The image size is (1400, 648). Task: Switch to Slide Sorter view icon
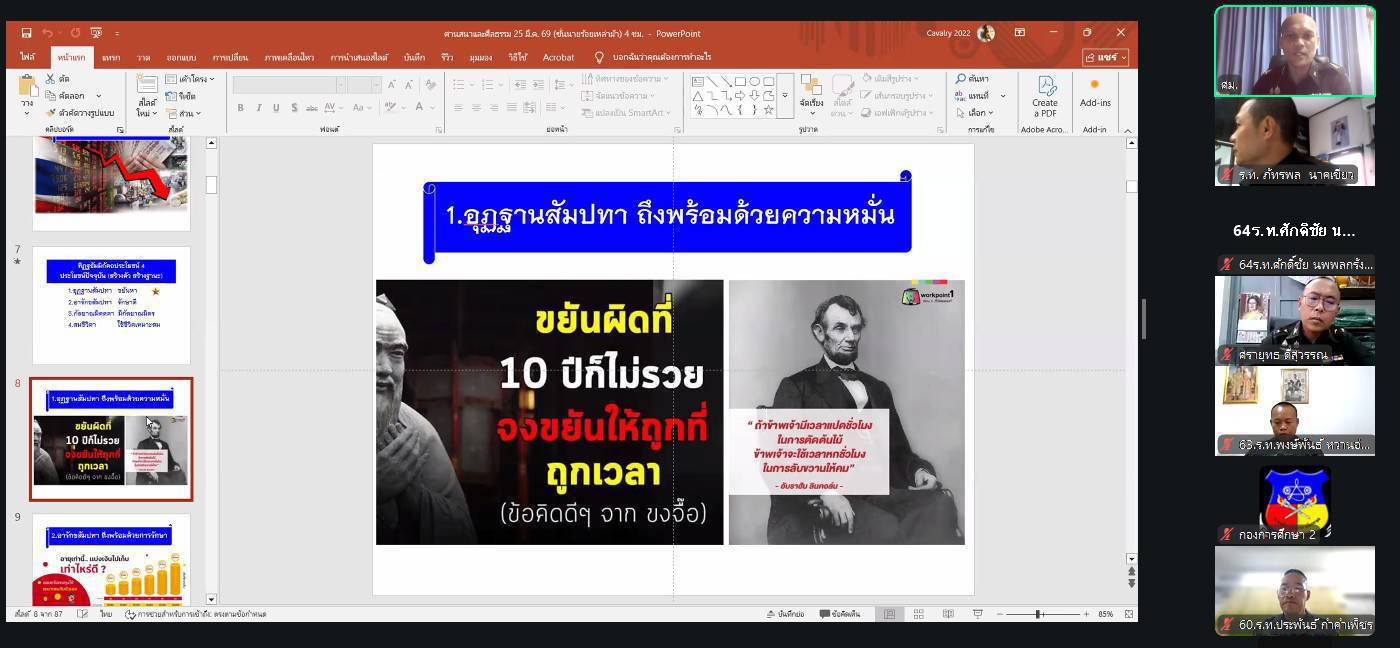918,614
